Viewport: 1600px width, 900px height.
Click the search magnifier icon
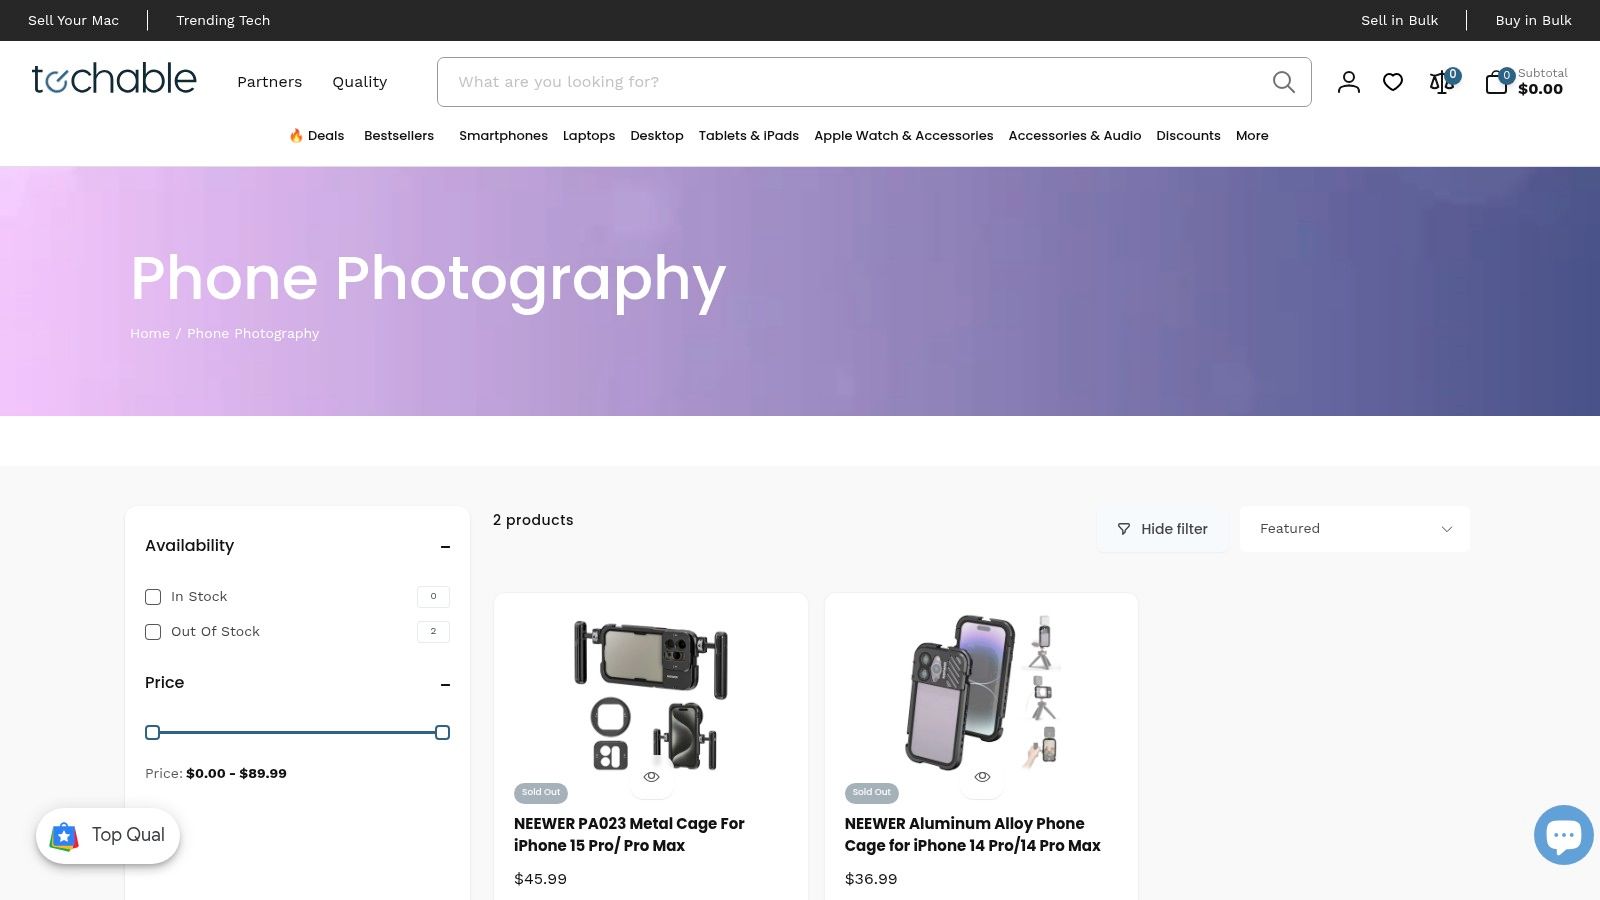pyautogui.click(x=1284, y=82)
